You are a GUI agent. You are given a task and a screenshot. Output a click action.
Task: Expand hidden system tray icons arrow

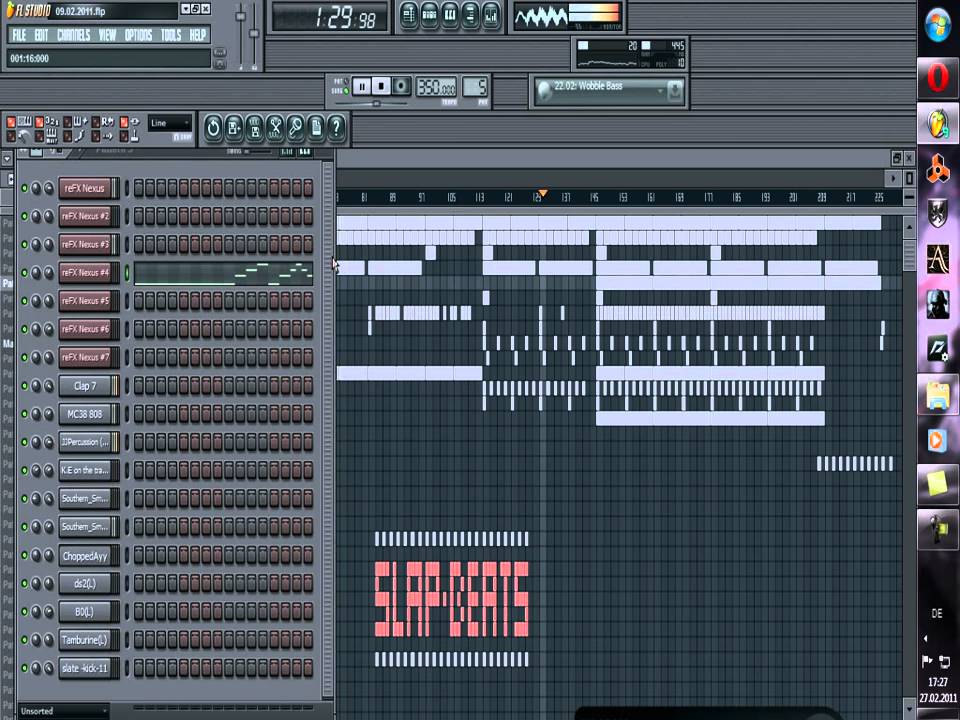[925, 639]
